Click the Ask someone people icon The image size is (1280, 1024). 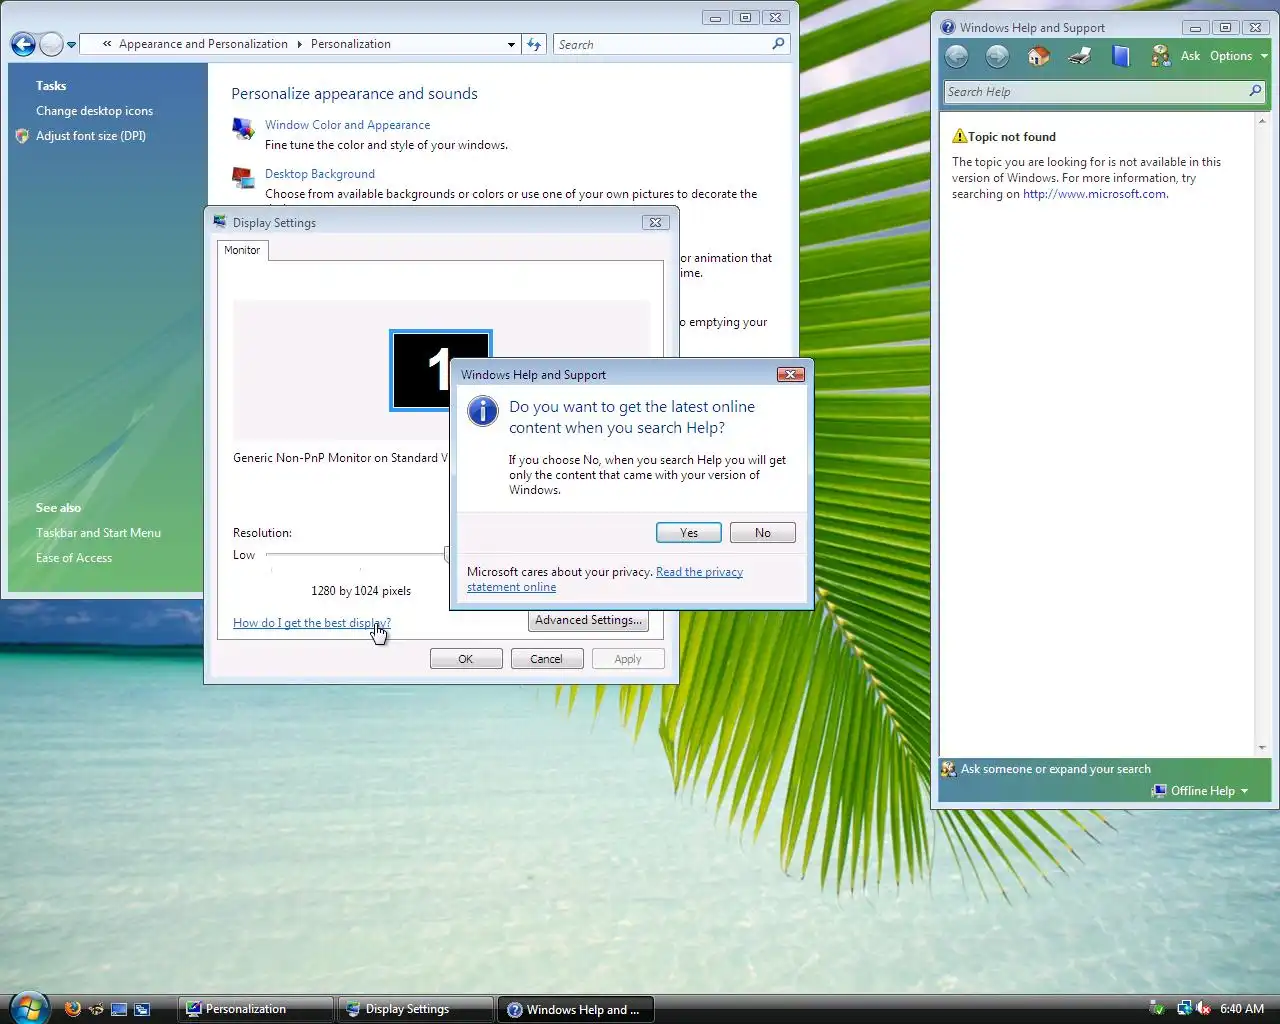(x=949, y=769)
